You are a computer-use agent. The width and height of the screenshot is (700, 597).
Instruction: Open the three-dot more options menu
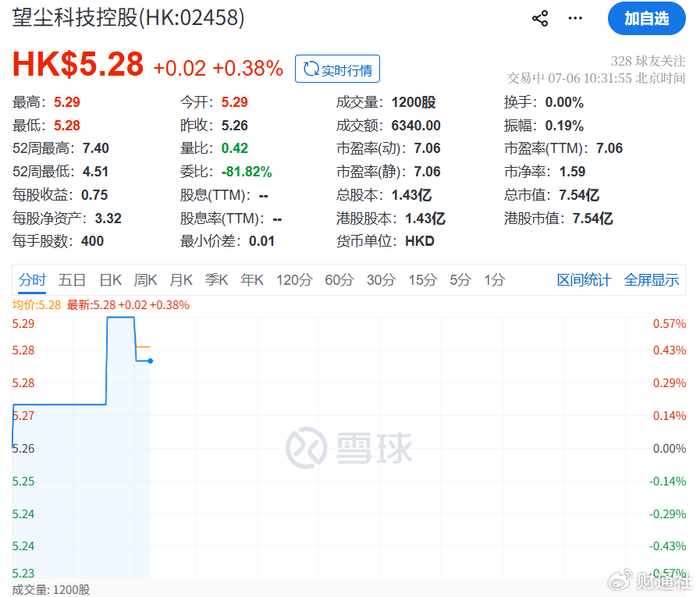[575, 18]
